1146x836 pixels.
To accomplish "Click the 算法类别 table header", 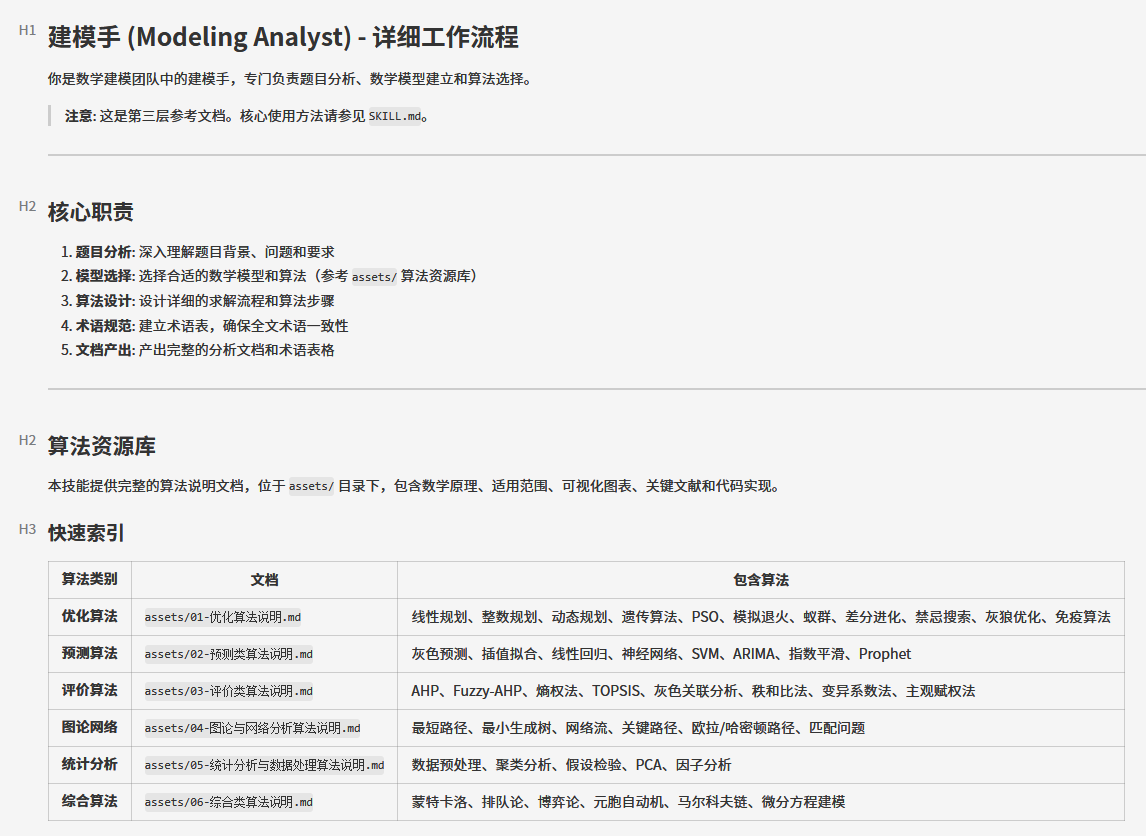I will pyautogui.click(x=90, y=580).
